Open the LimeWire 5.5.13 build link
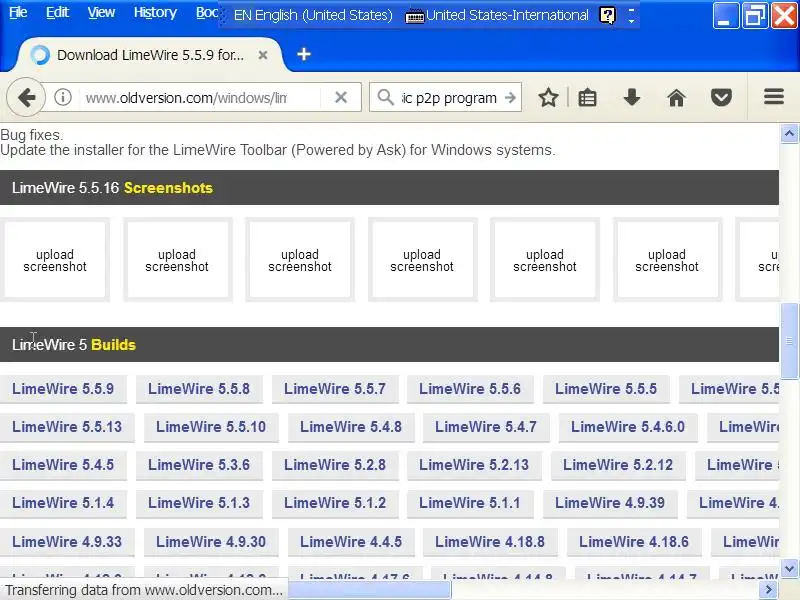This screenshot has width=800, height=600. [67, 427]
